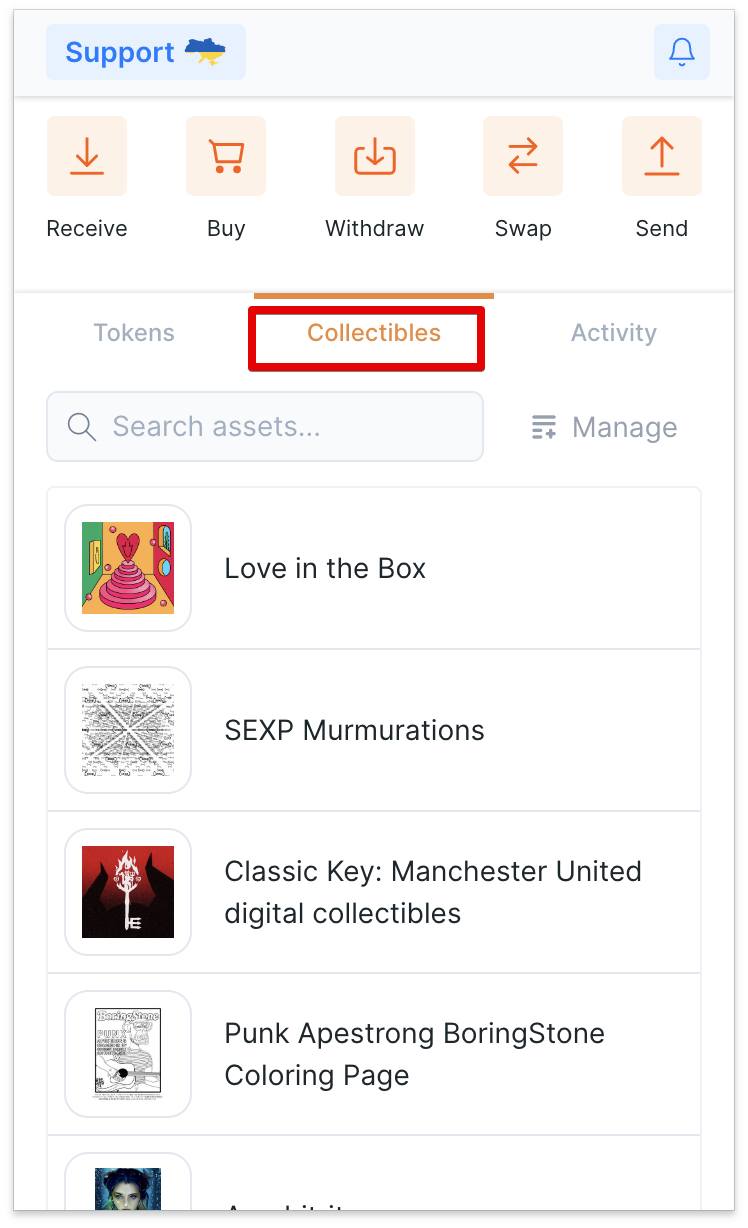The width and height of the screenshot is (748, 1228).
Task: Click the Support button
Action: [x=146, y=52]
